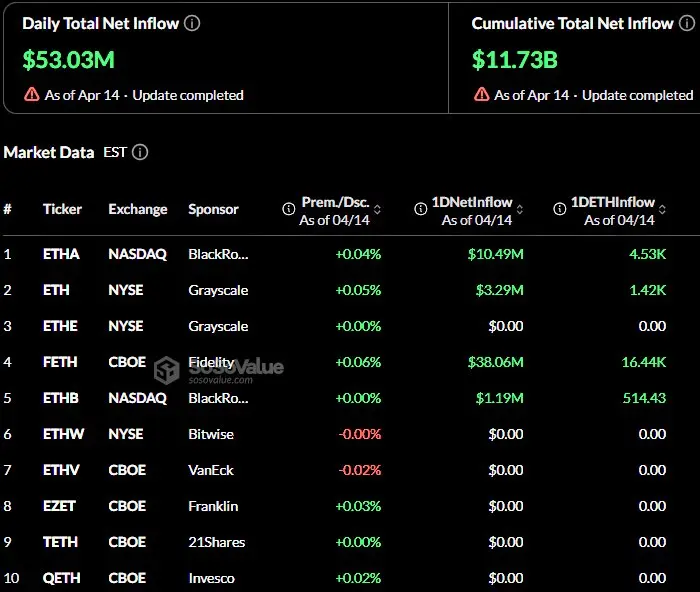Click the $53.03M daily inflow value
The height and width of the screenshot is (592, 700).
click(69, 60)
